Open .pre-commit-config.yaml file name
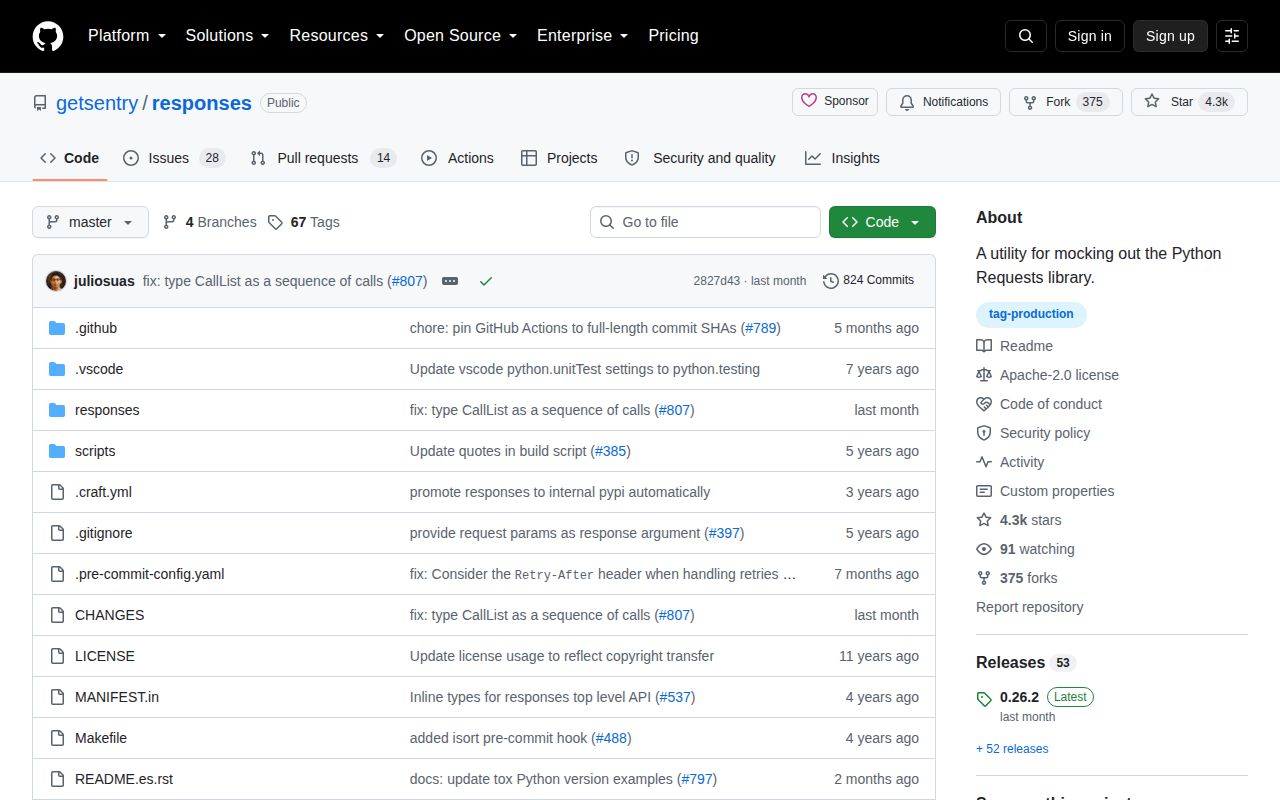Viewport: 1280px width, 800px height. tap(150, 574)
